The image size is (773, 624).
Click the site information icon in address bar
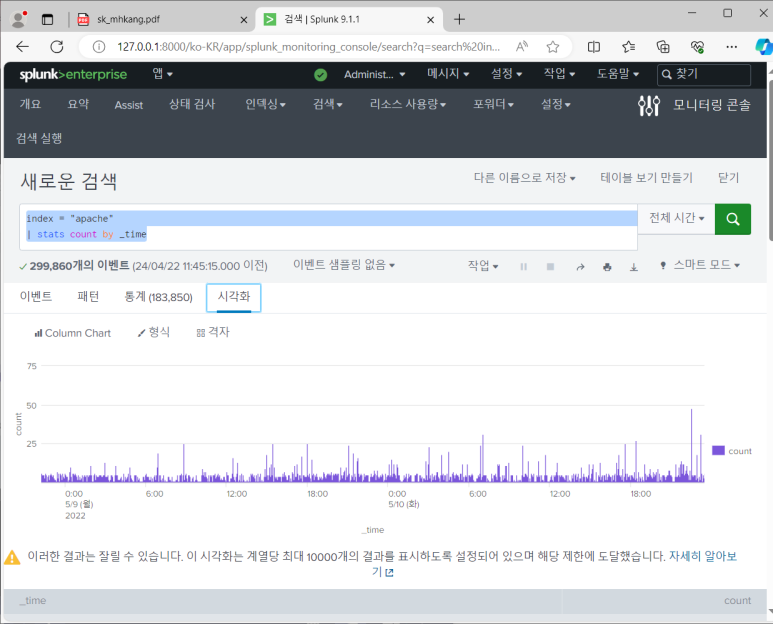click(99, 47)
